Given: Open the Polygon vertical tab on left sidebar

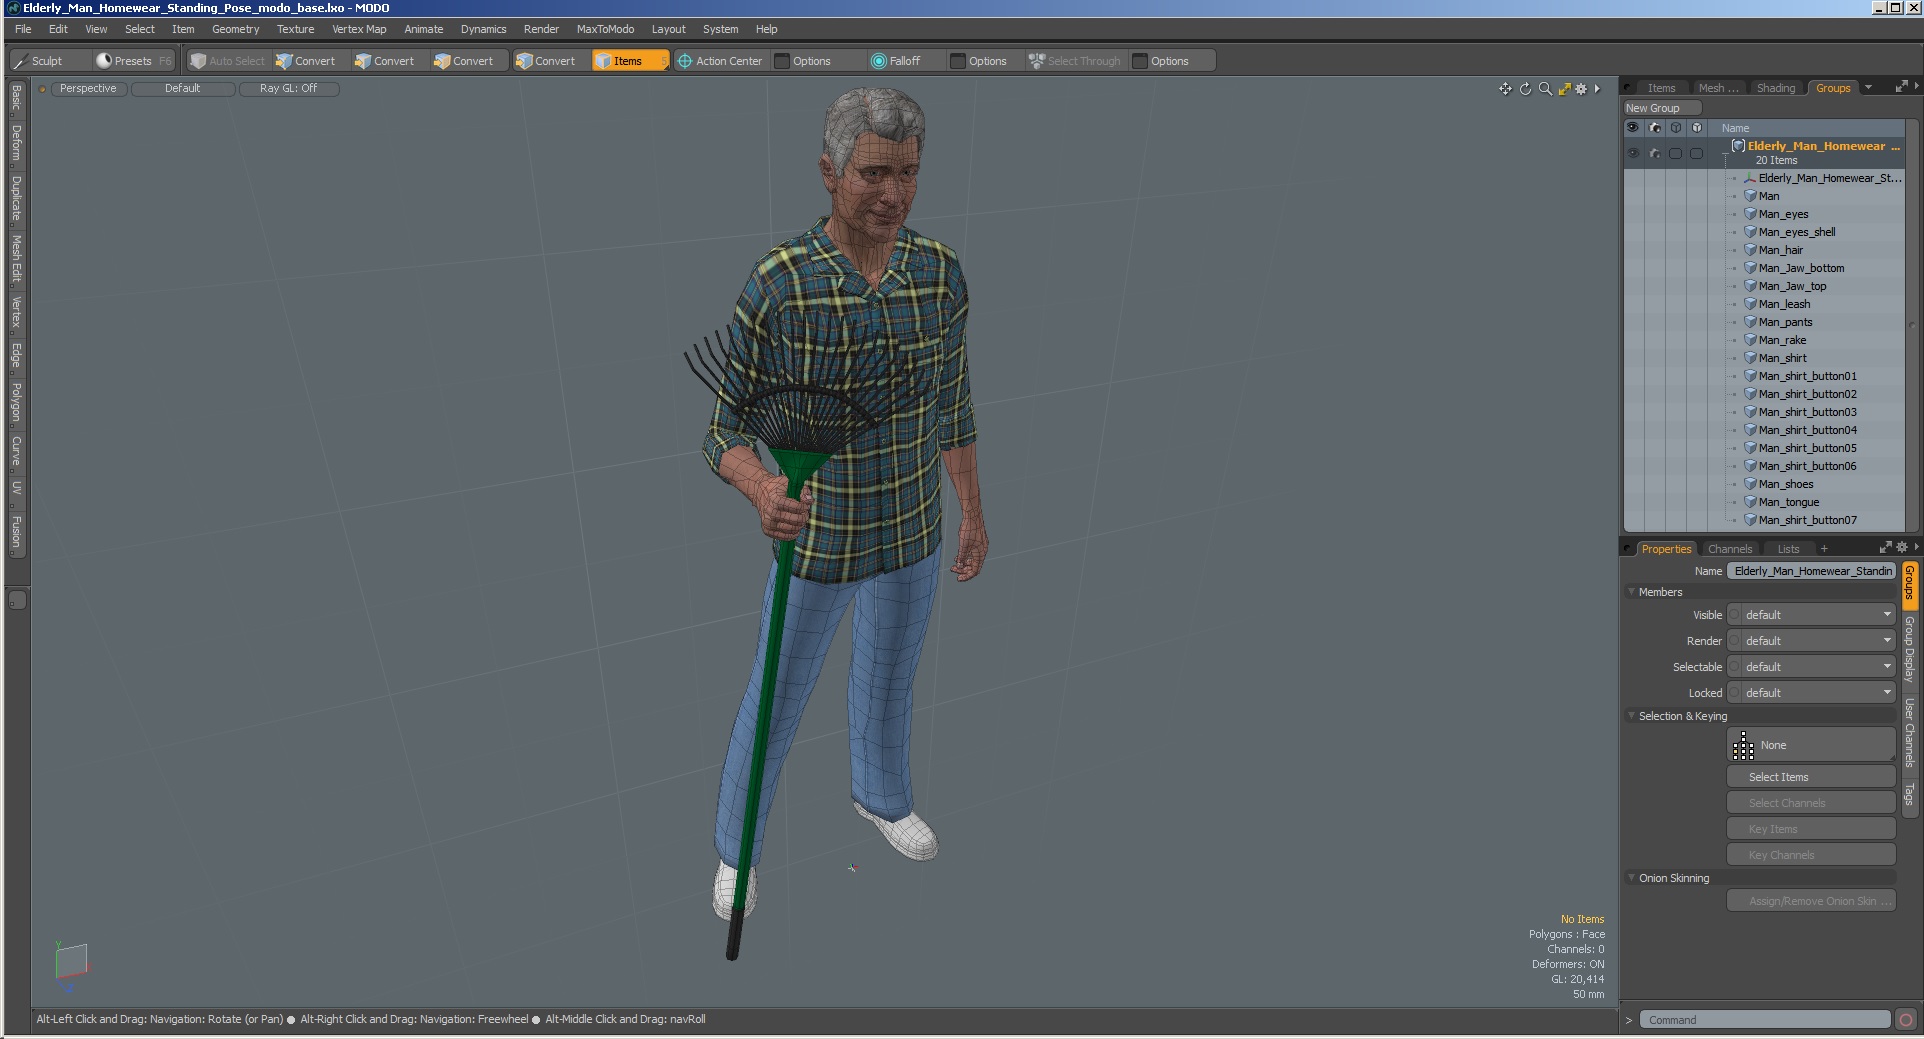Looking at the screenshot, I should click(16, 402).
